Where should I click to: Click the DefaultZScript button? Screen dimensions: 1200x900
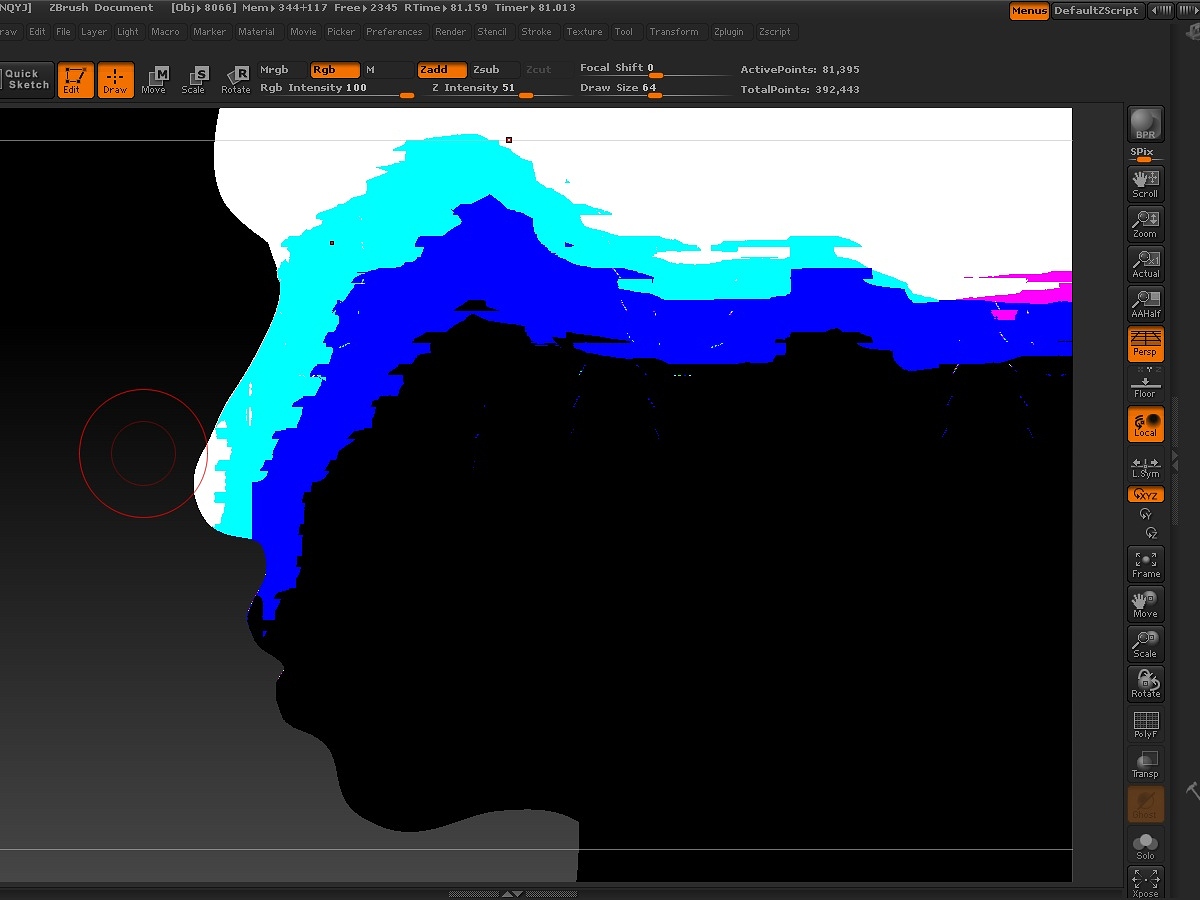[x=1096, y=11]
